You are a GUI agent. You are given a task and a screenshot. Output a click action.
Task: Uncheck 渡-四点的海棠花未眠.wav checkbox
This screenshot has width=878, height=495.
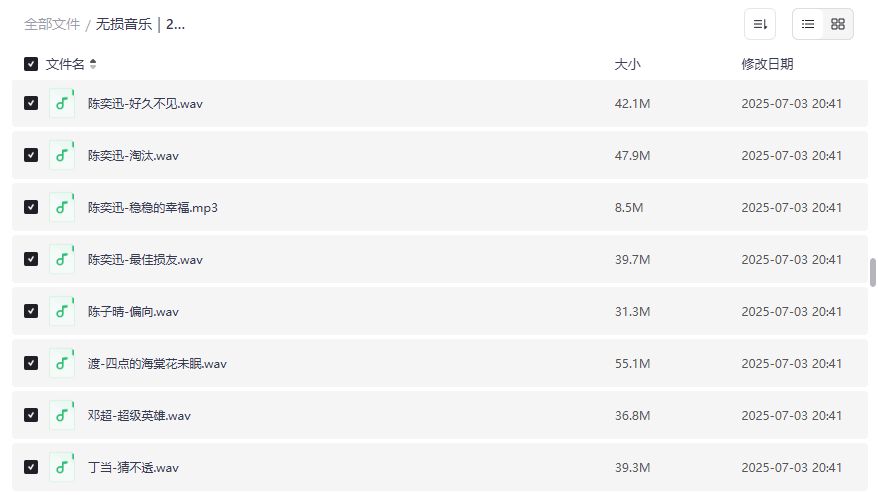coord(31,363)
